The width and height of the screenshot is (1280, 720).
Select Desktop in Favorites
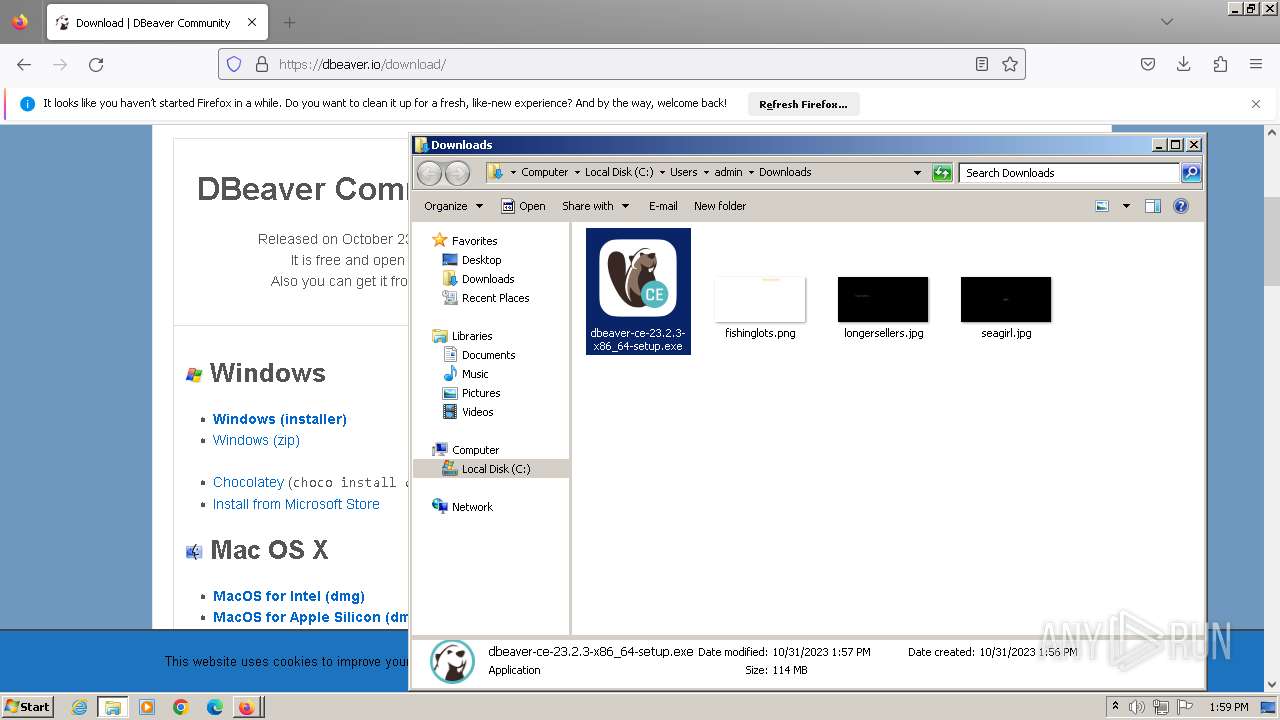pyautogui.click(x=472, y=260)
